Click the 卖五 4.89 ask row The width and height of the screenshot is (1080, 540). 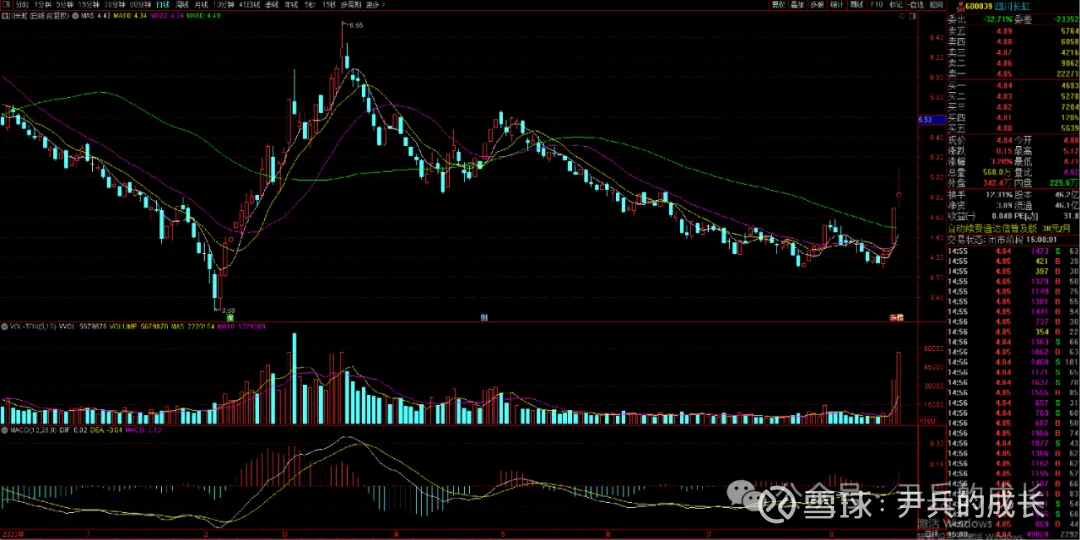point(1012,32)
